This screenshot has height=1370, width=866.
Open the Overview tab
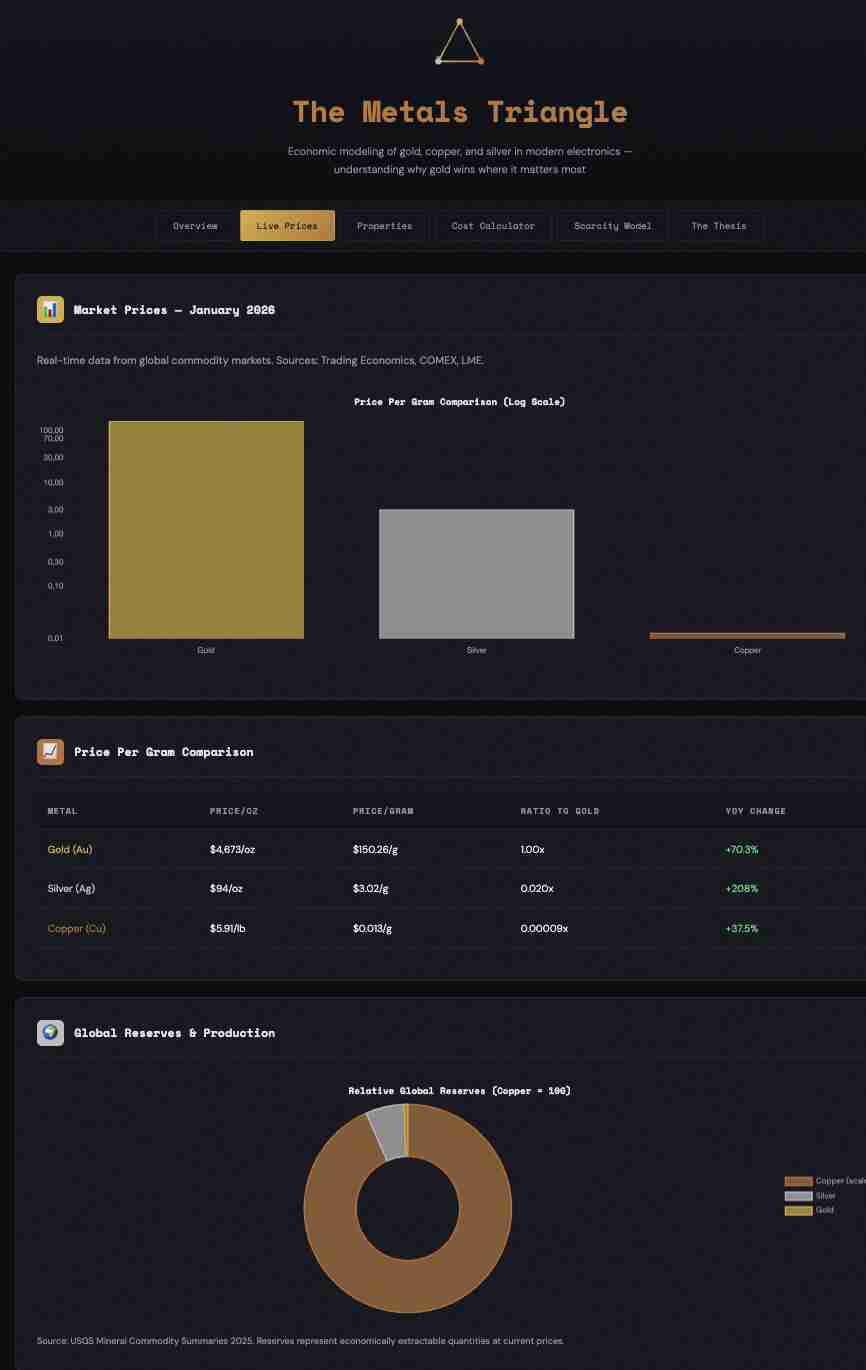point(195,226)
